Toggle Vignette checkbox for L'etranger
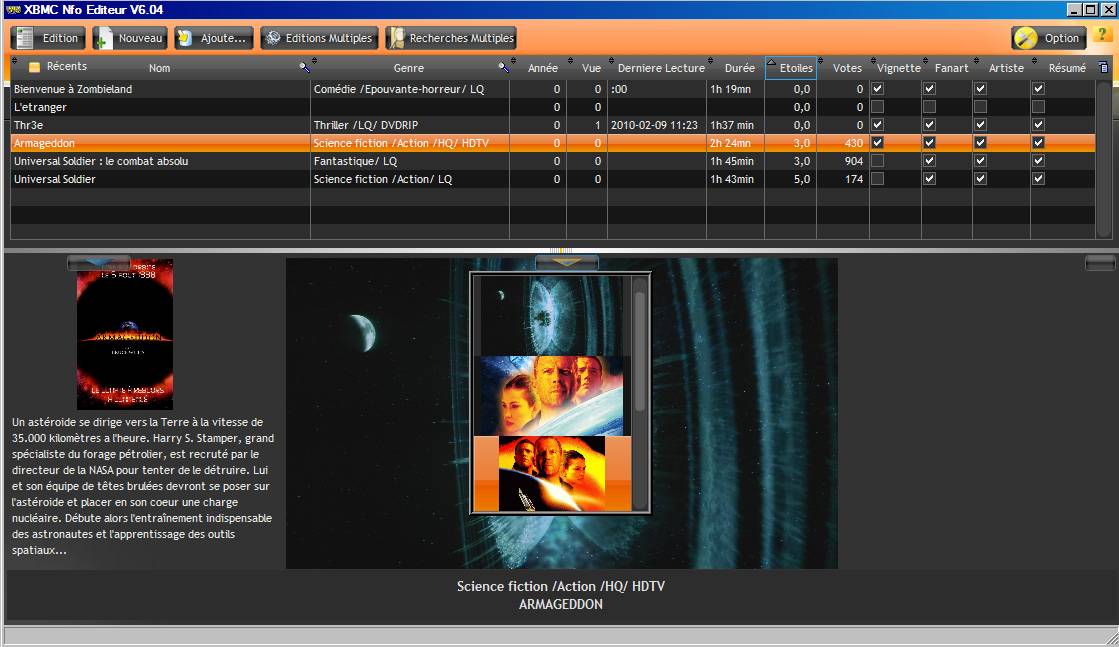1119x647 pixels. click(x=878, y=106)
